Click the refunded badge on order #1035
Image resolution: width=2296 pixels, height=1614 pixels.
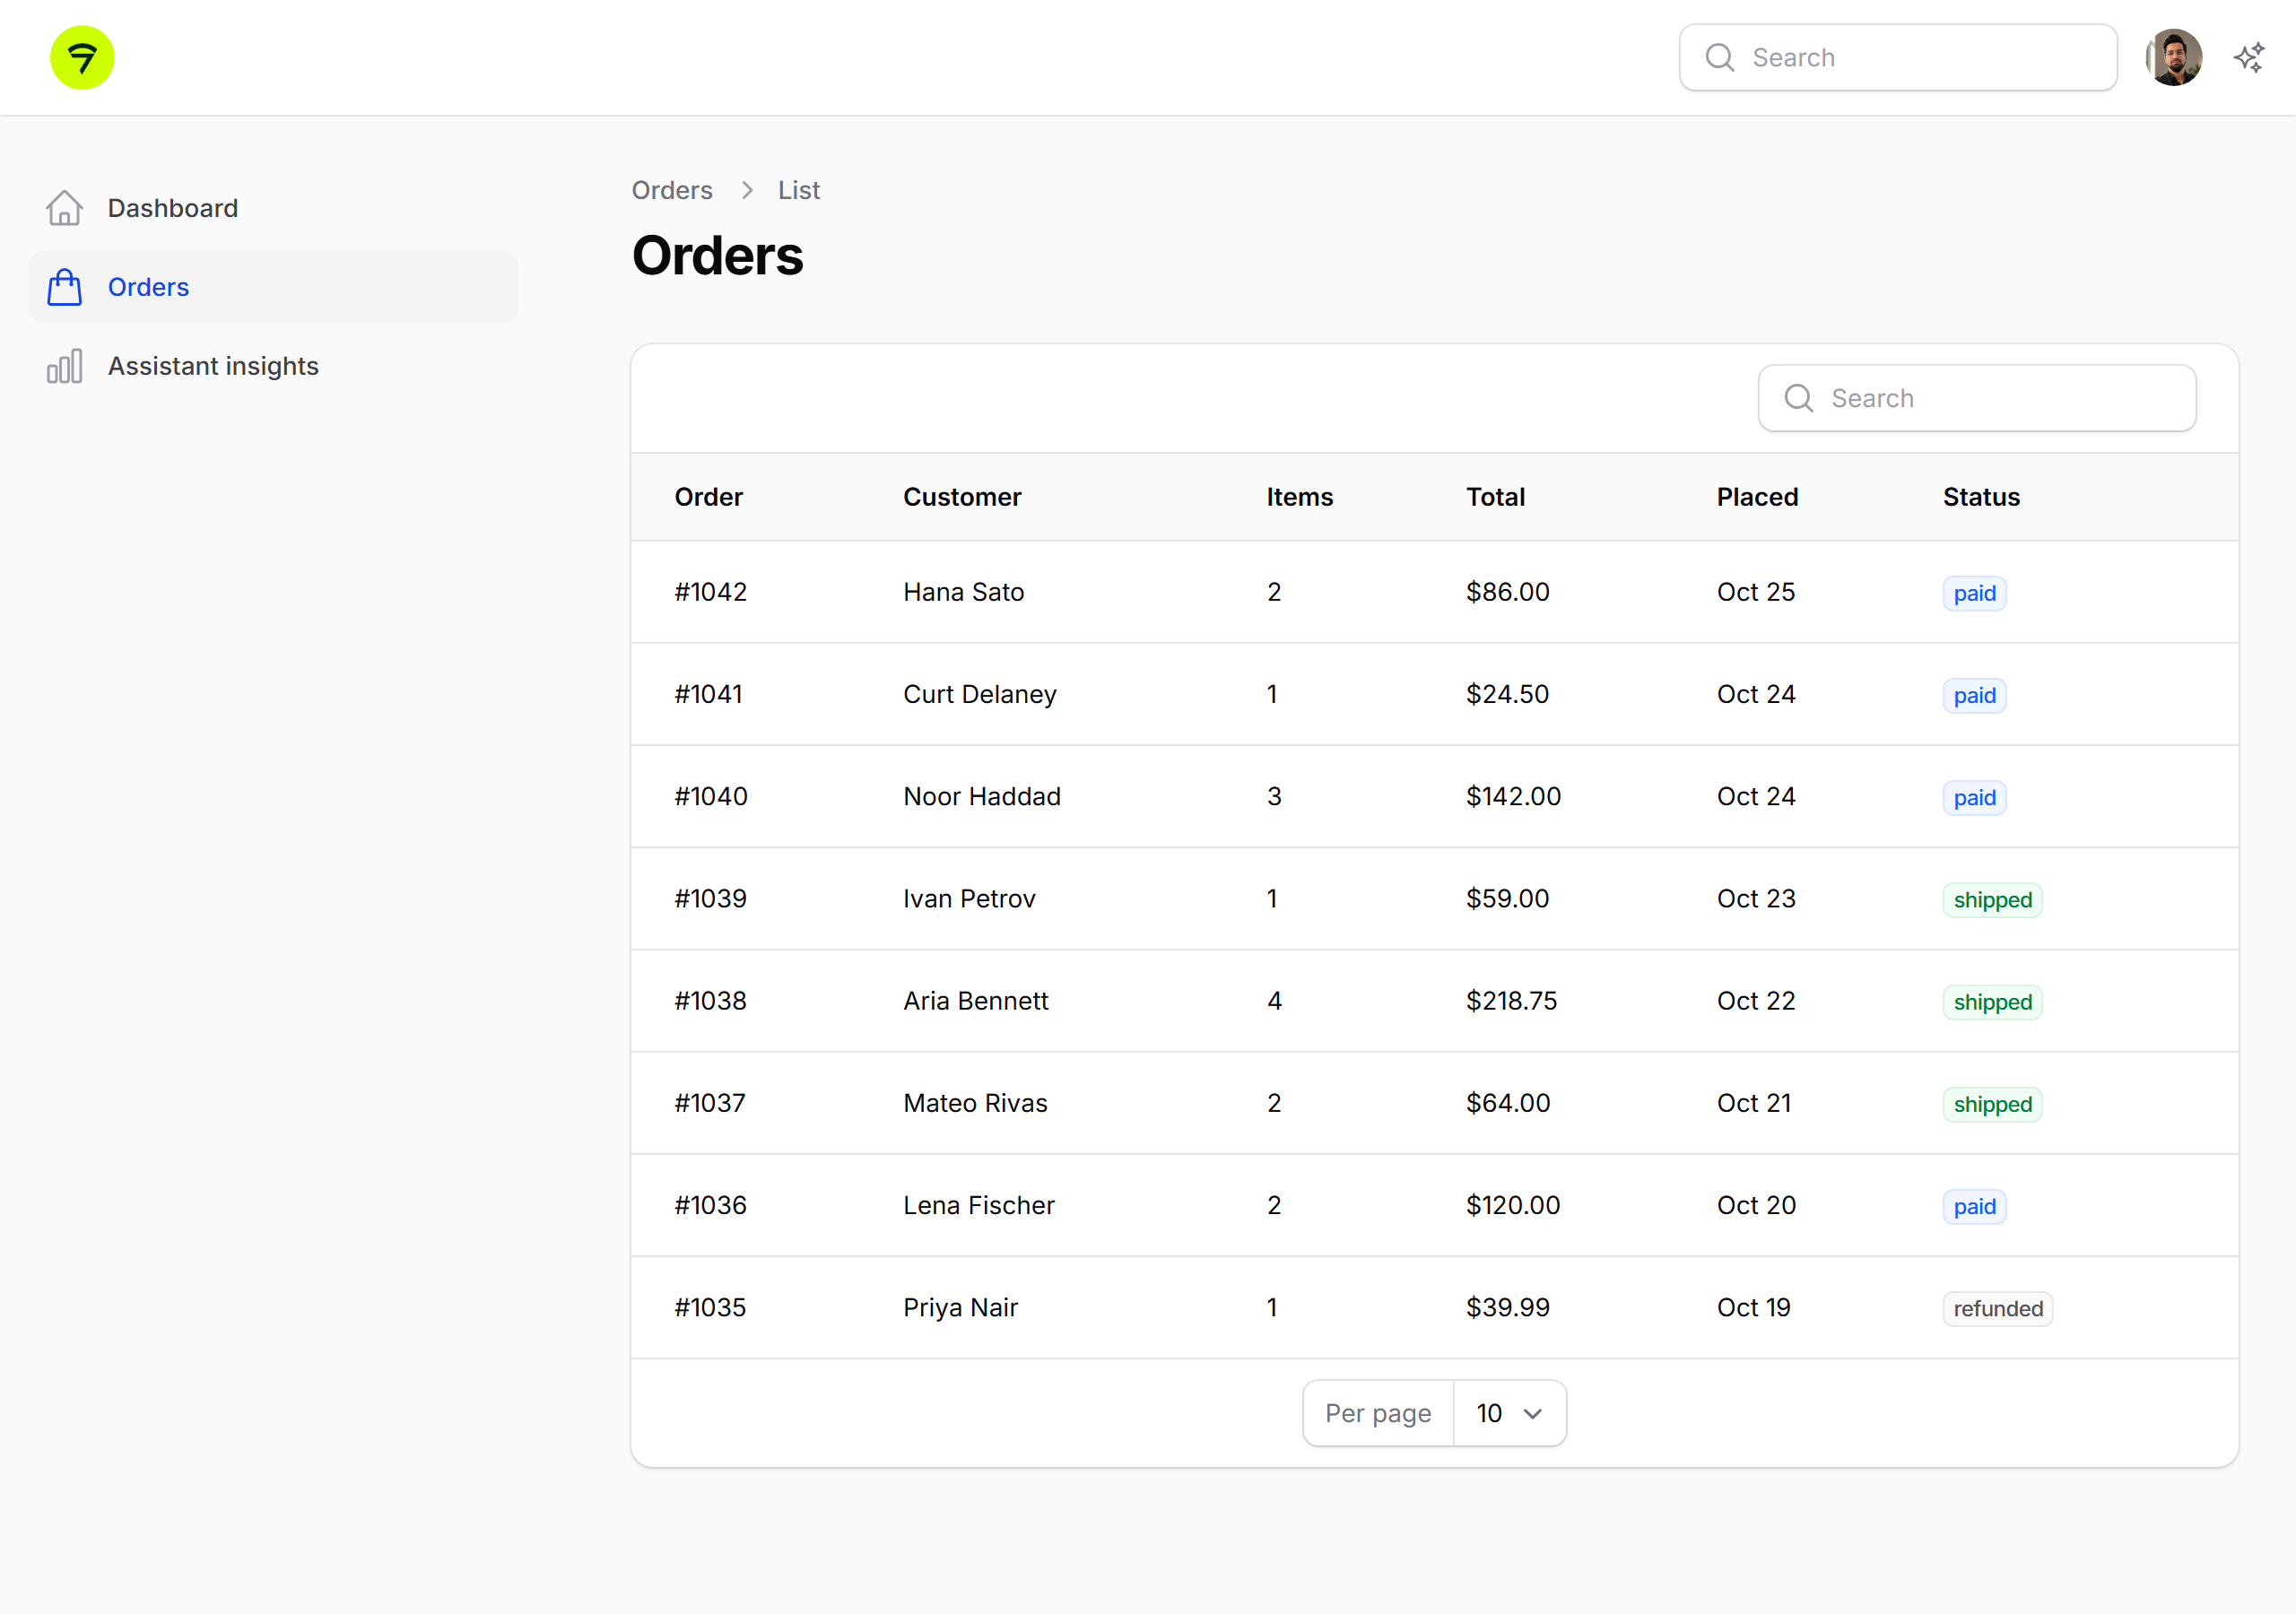click(1998, 1308)
